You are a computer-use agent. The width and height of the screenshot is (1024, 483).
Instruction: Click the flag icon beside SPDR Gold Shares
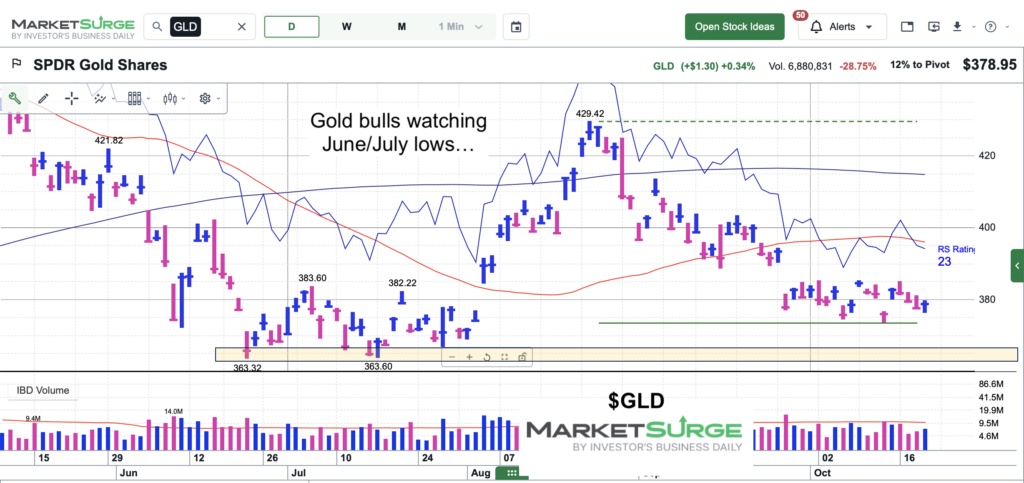16,65
